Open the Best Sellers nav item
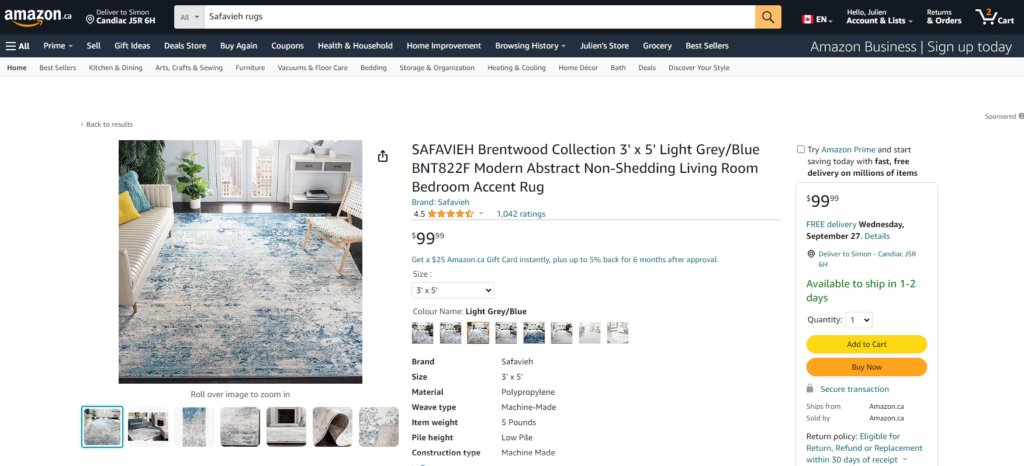 point(707,46)
